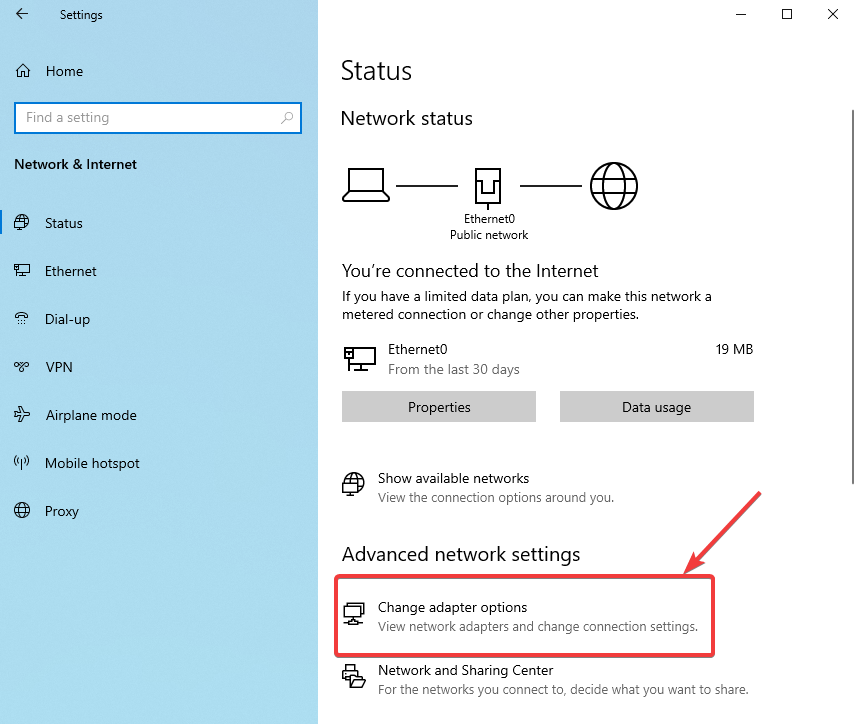Click the Proxy icon in the sidebar
The height and width of the screenshot is (724, 856).
[22, 511]
